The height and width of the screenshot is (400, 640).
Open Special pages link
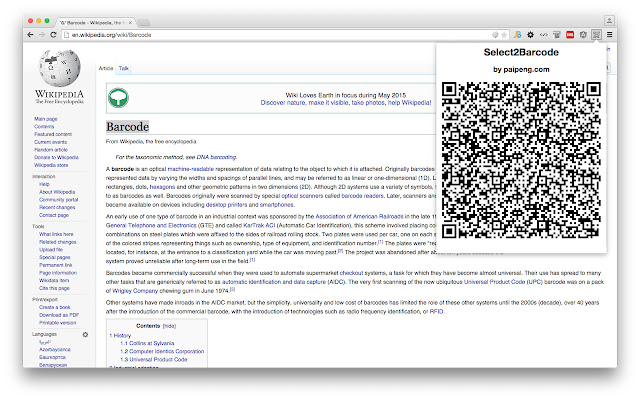[x=55, y=258]
